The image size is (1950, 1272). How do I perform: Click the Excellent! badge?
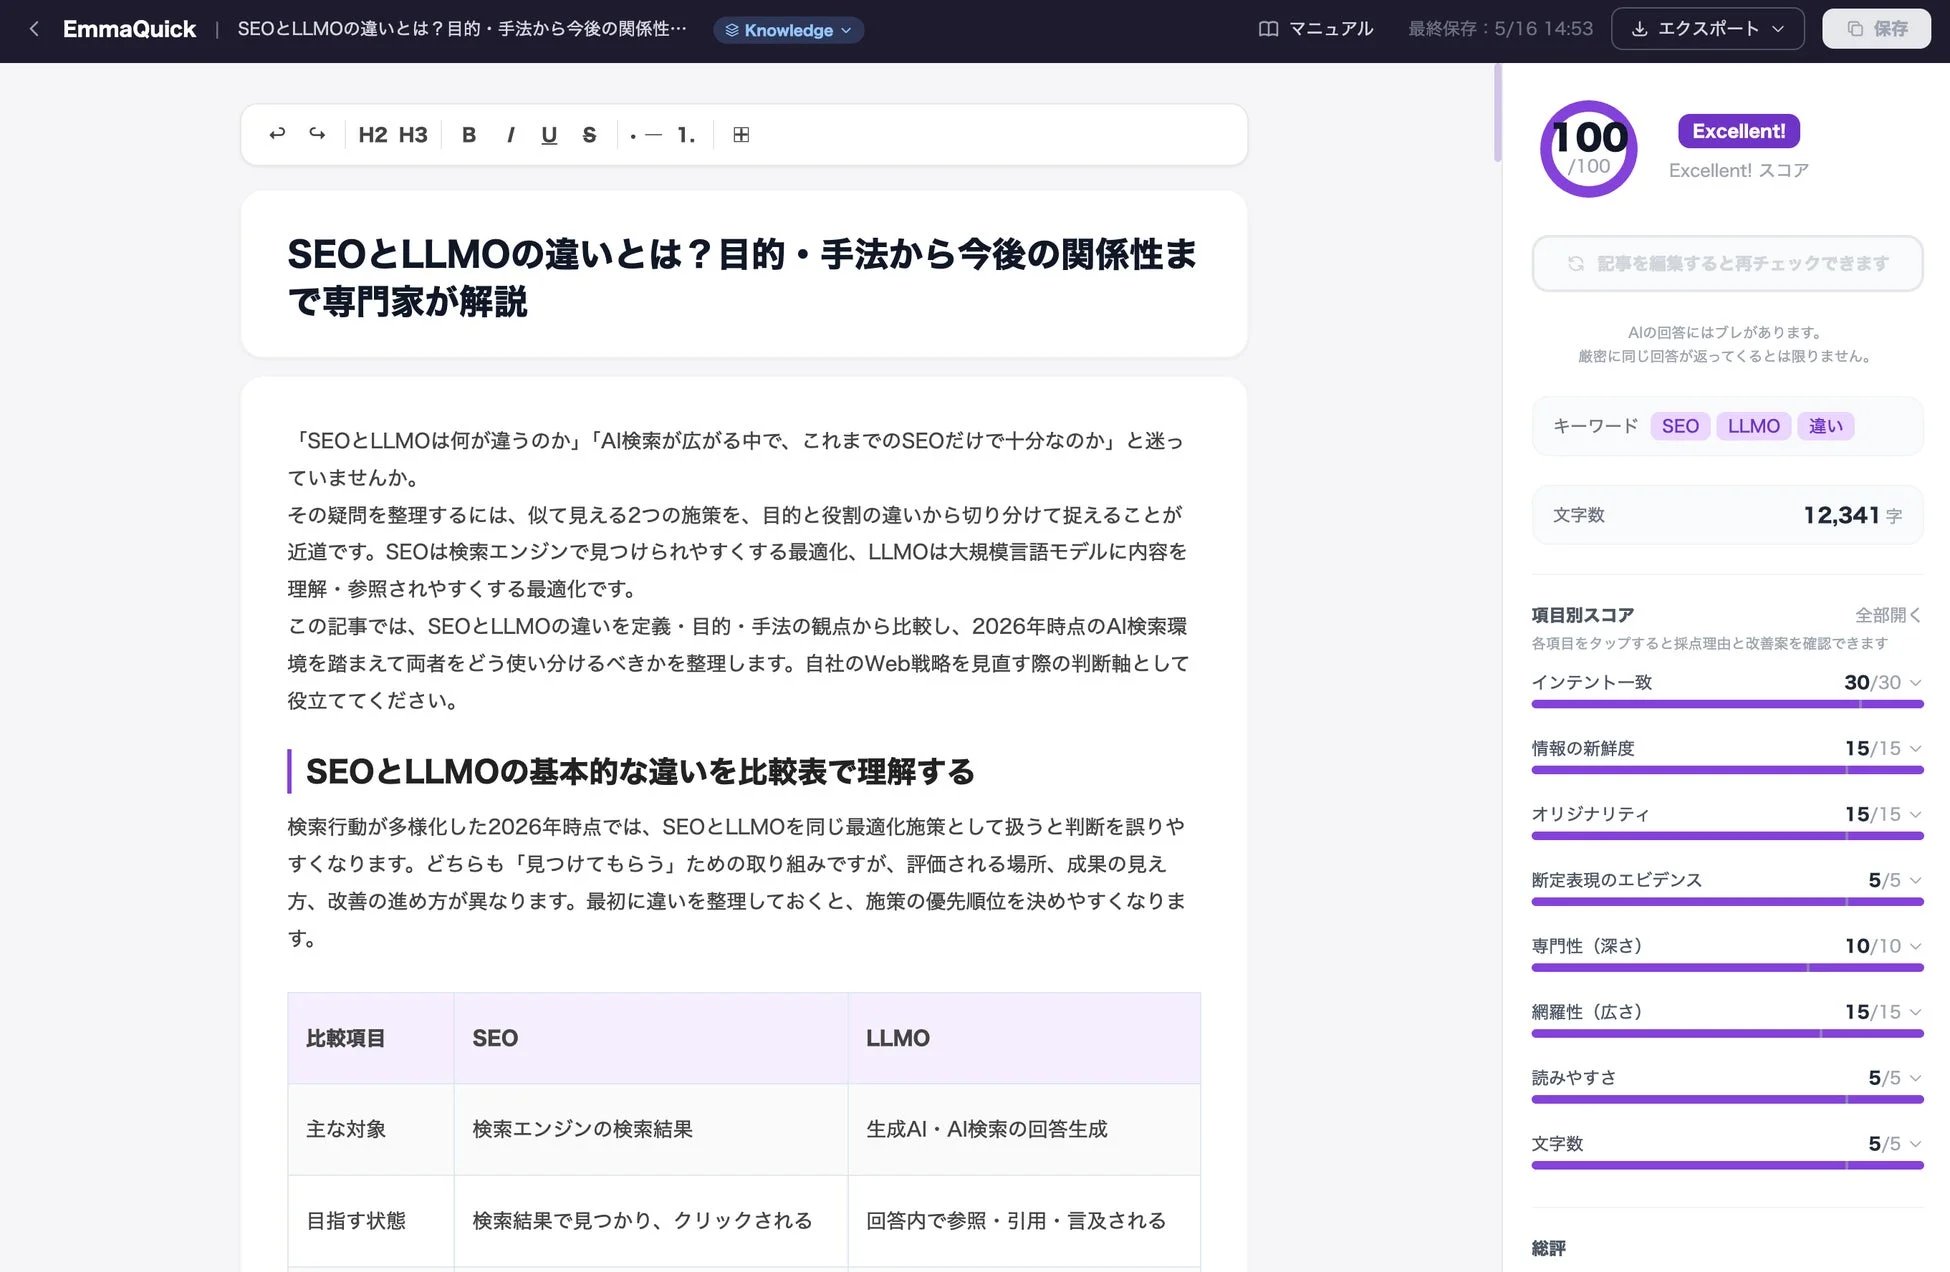point(1738,131)
